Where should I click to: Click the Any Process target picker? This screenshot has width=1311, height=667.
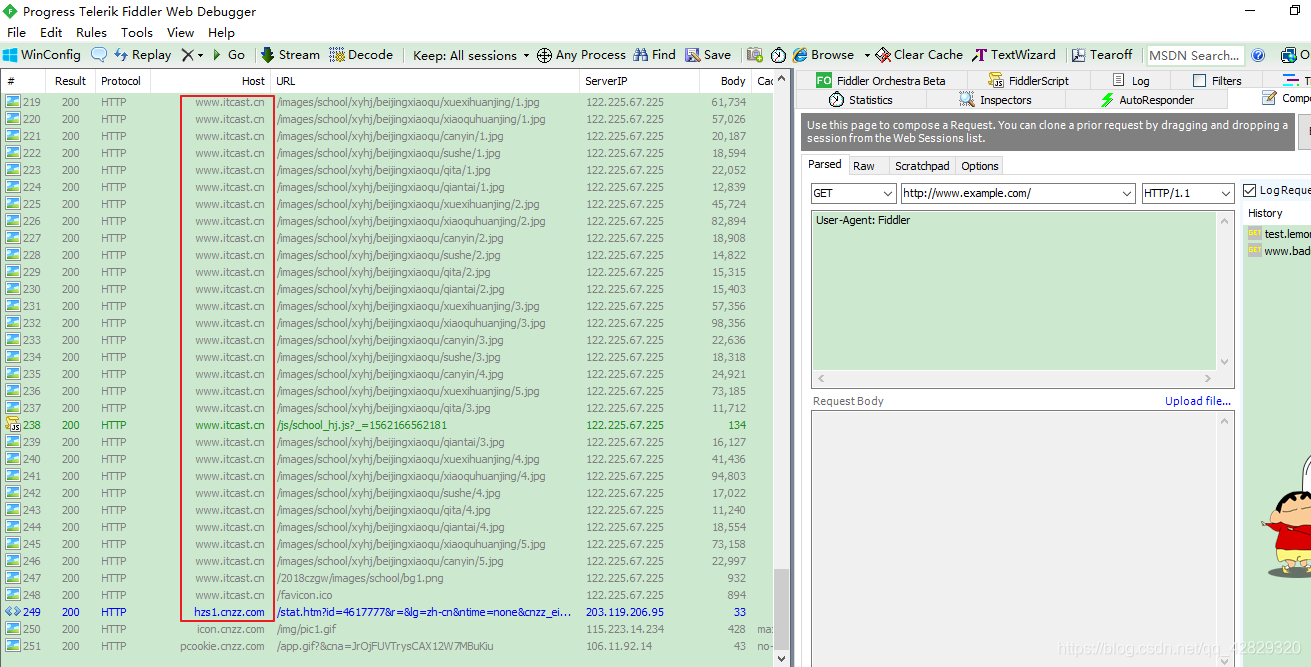581,55
